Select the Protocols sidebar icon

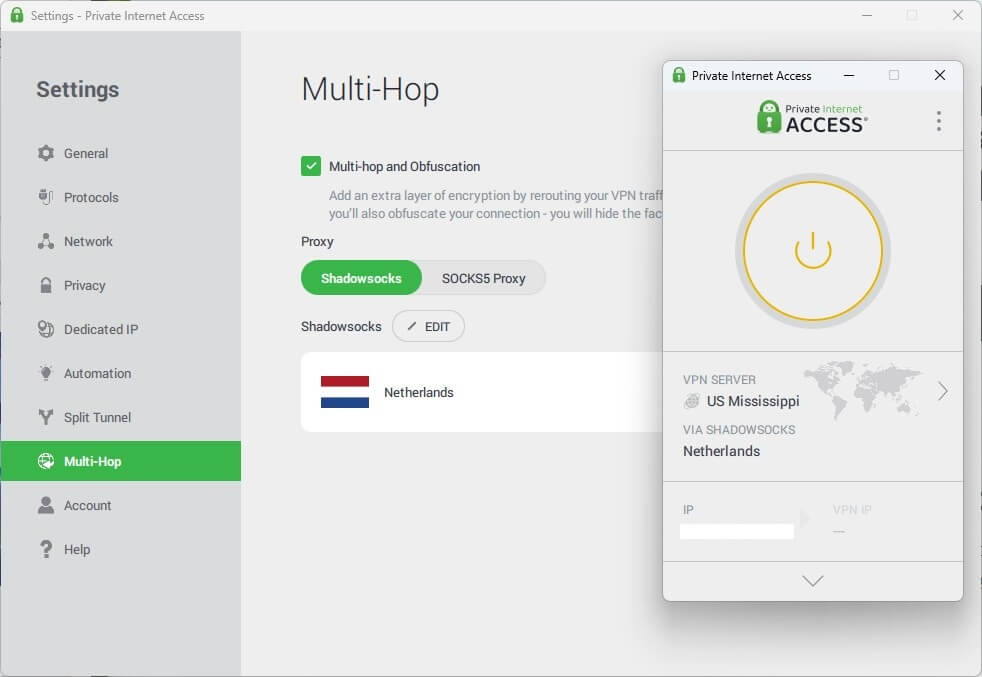(46, 197)
